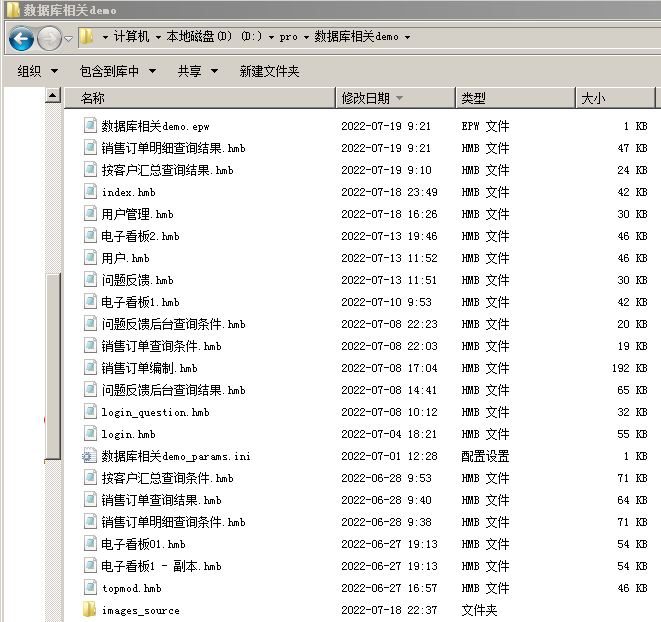
Task: Select the images_source folder icon
Action: tap(89, 610)
